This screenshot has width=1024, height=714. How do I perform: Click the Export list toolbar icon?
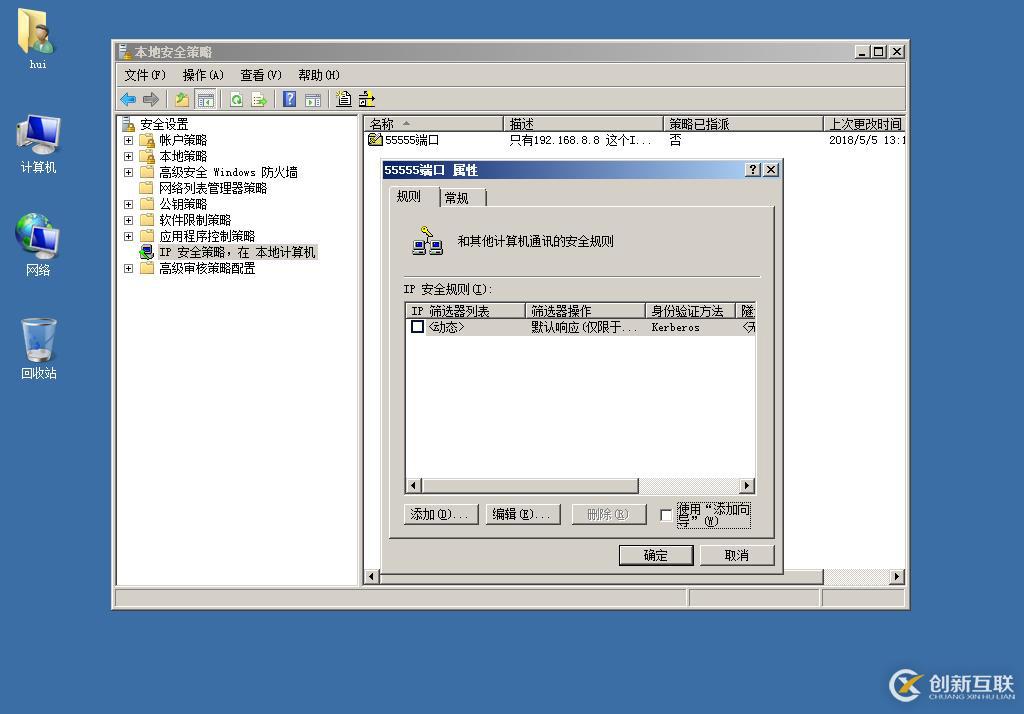click(259, 99)
